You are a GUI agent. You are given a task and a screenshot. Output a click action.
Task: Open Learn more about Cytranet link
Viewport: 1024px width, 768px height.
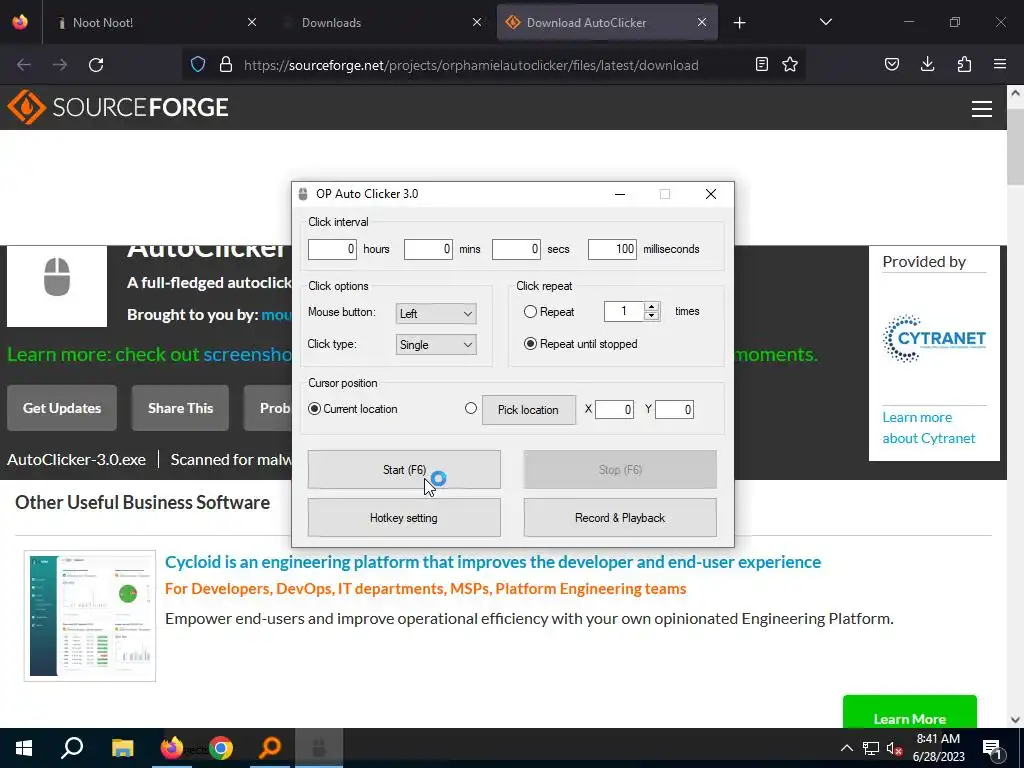click(929, 428)
